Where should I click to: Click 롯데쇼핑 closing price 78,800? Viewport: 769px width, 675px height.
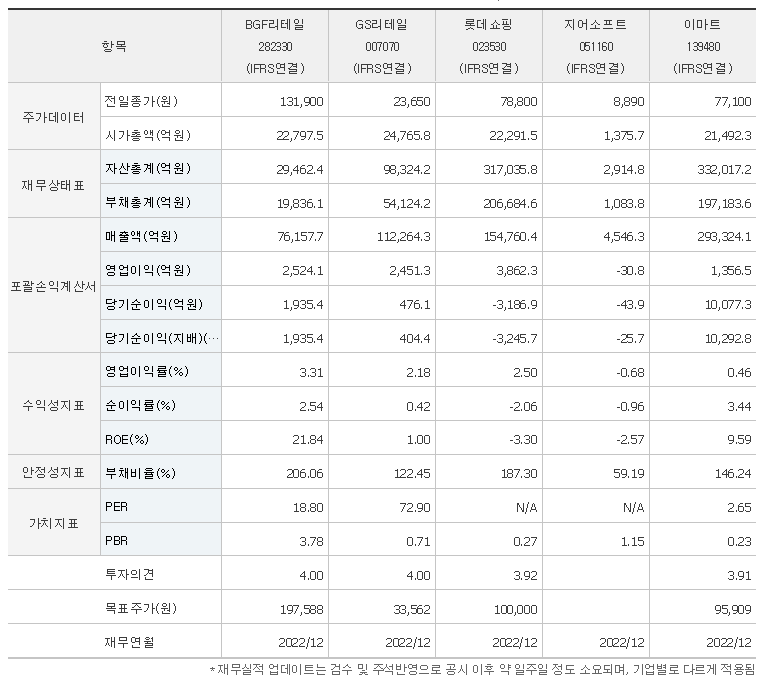(x=518, y=102)
